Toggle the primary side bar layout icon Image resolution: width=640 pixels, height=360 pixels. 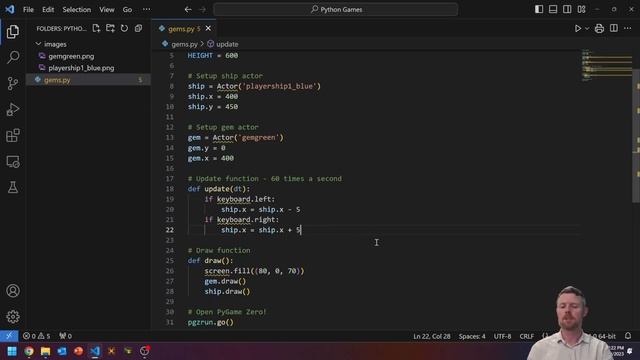coord(539,9)
